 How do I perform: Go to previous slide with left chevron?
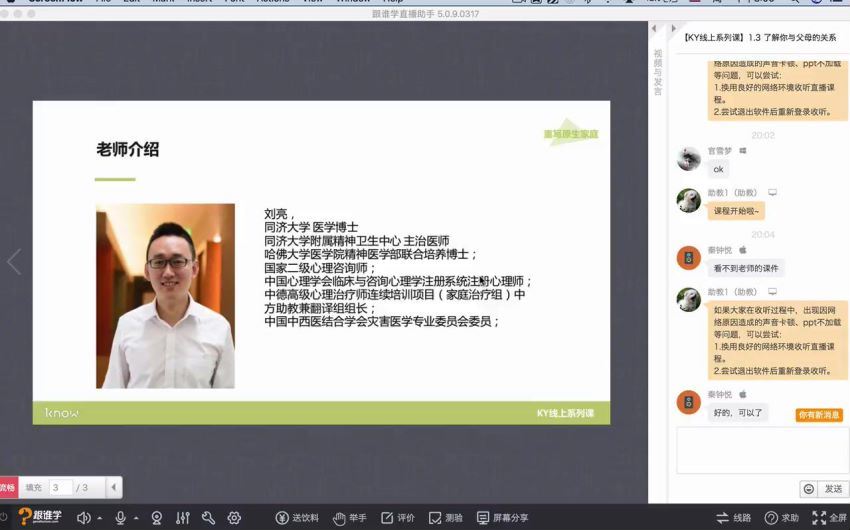pos(14,262)
